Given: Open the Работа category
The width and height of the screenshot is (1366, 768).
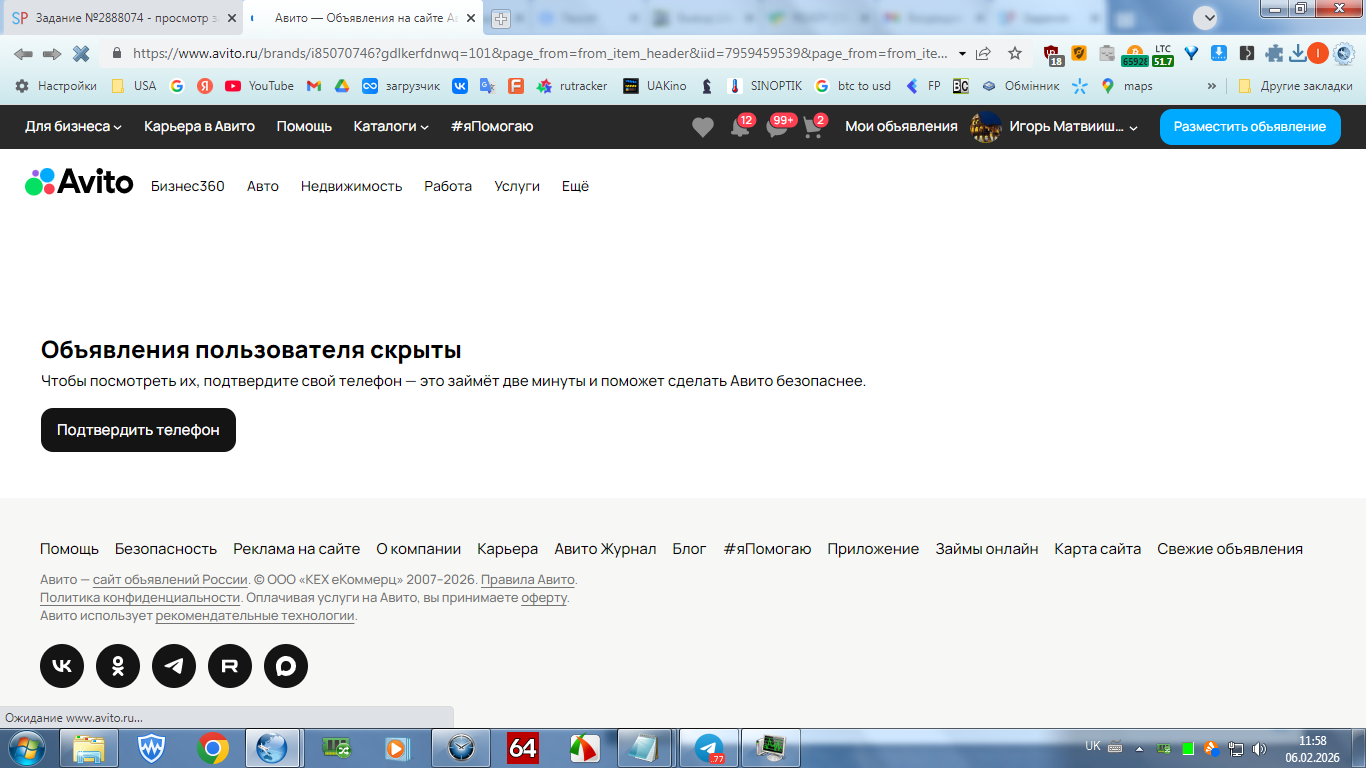Looking at the screenshot, I should pyautogui.click(x=448, y=186).
